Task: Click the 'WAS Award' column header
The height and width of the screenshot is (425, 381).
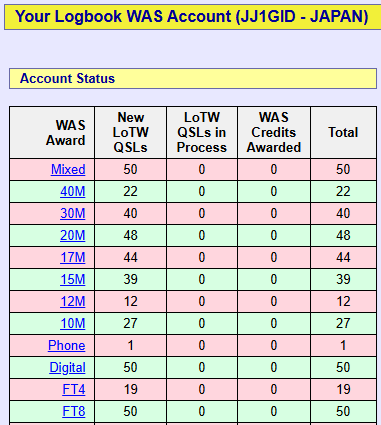Action: (x=65, y=133)
